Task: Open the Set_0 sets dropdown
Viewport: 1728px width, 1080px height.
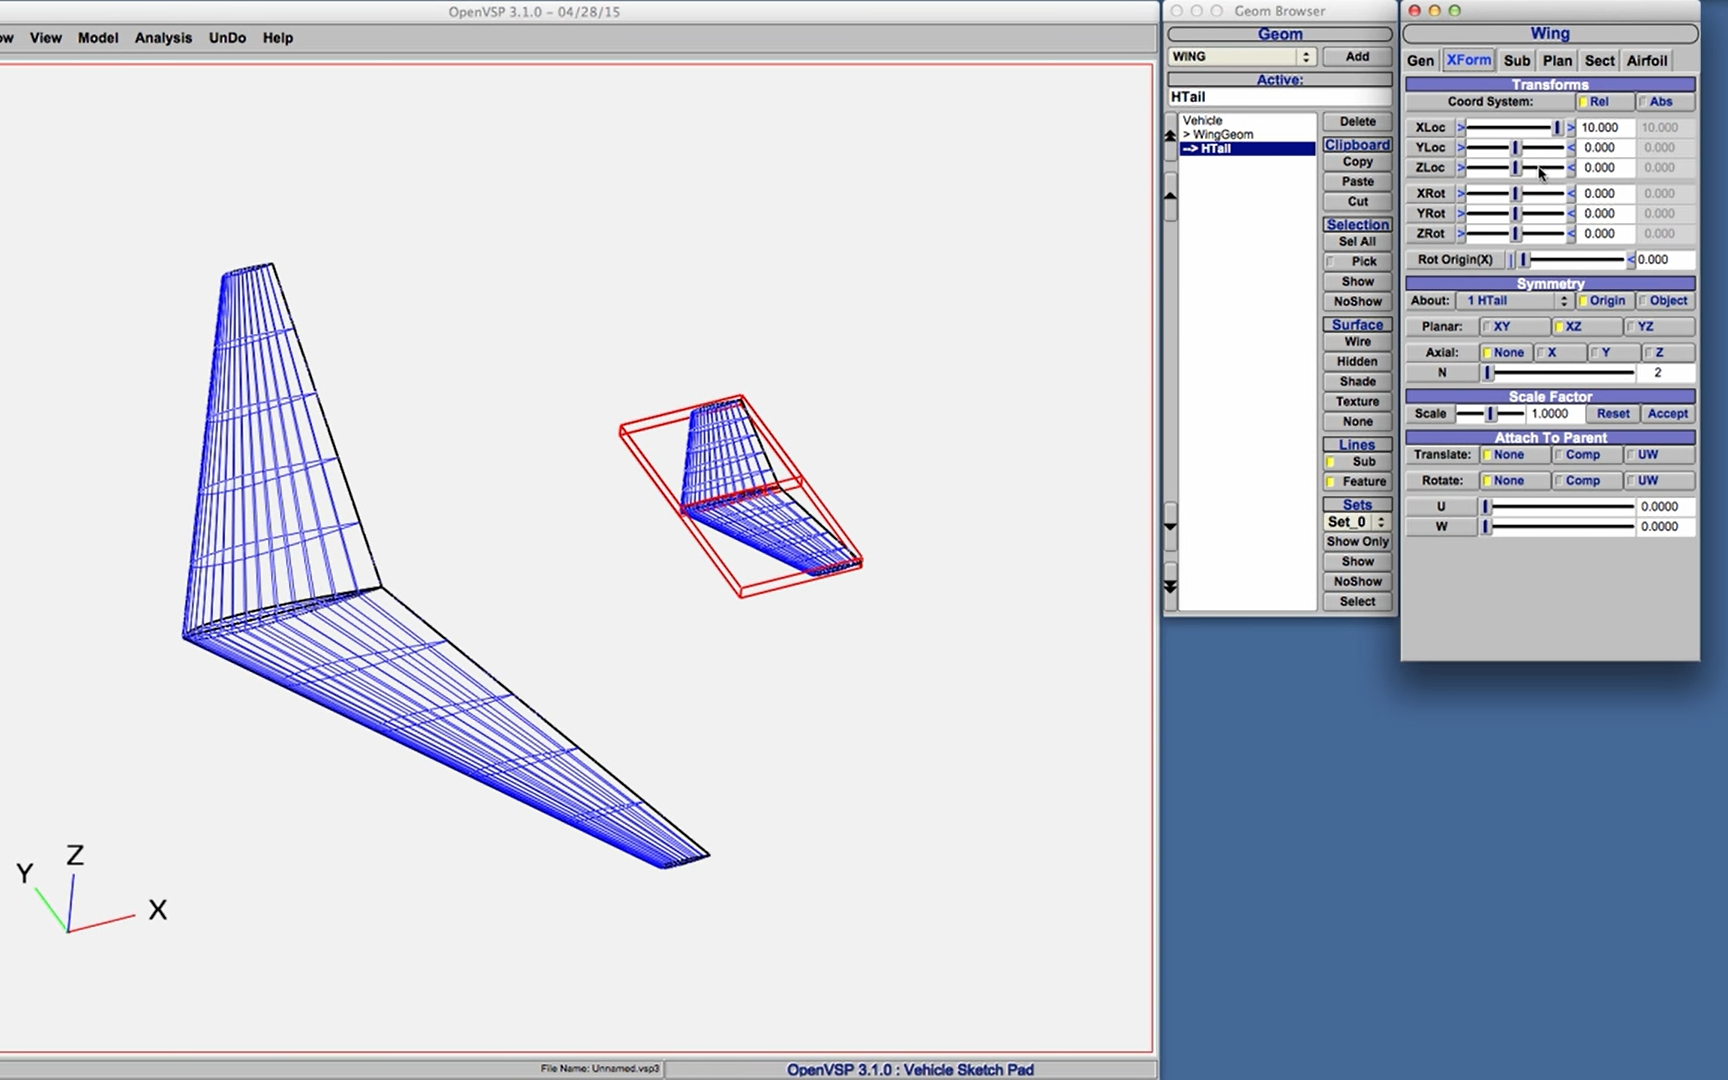Action: click(x=1356, y=522)
